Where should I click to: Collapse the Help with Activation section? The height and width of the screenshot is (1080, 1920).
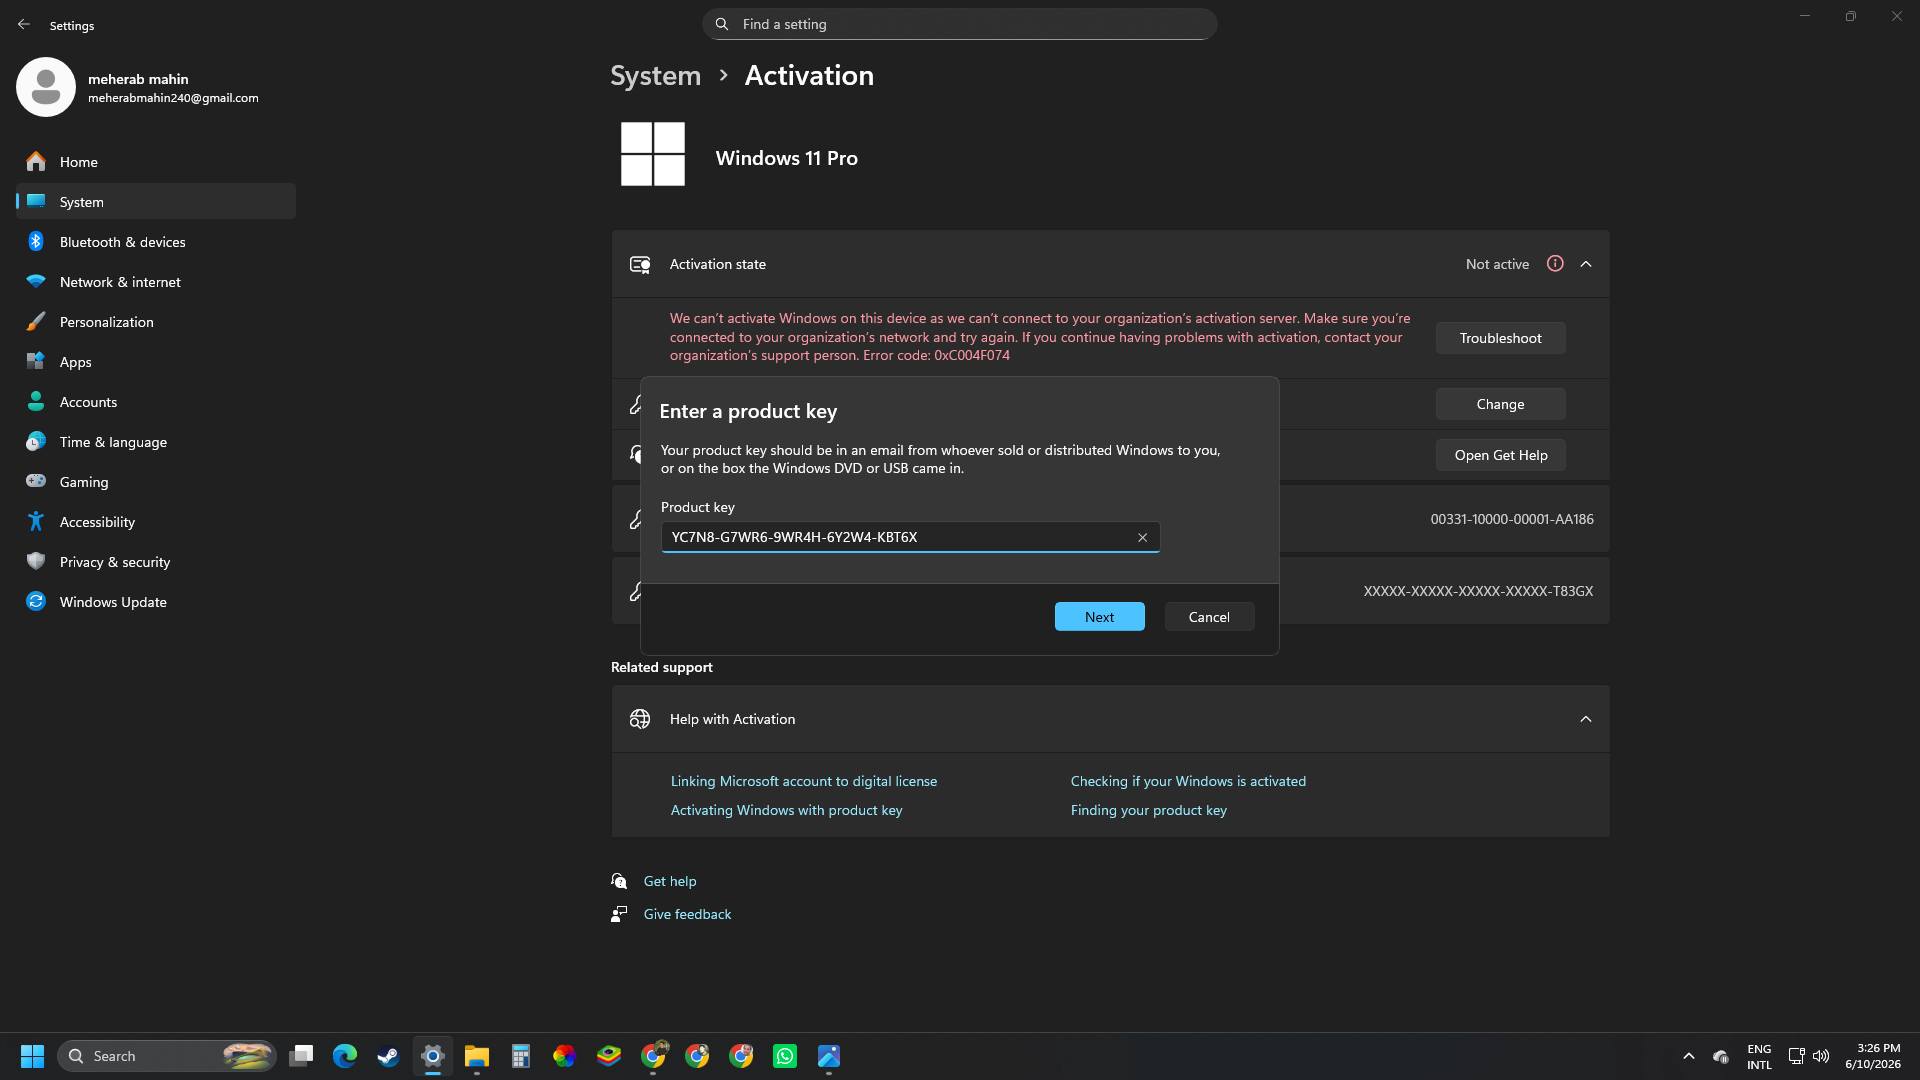(1586, 719)
